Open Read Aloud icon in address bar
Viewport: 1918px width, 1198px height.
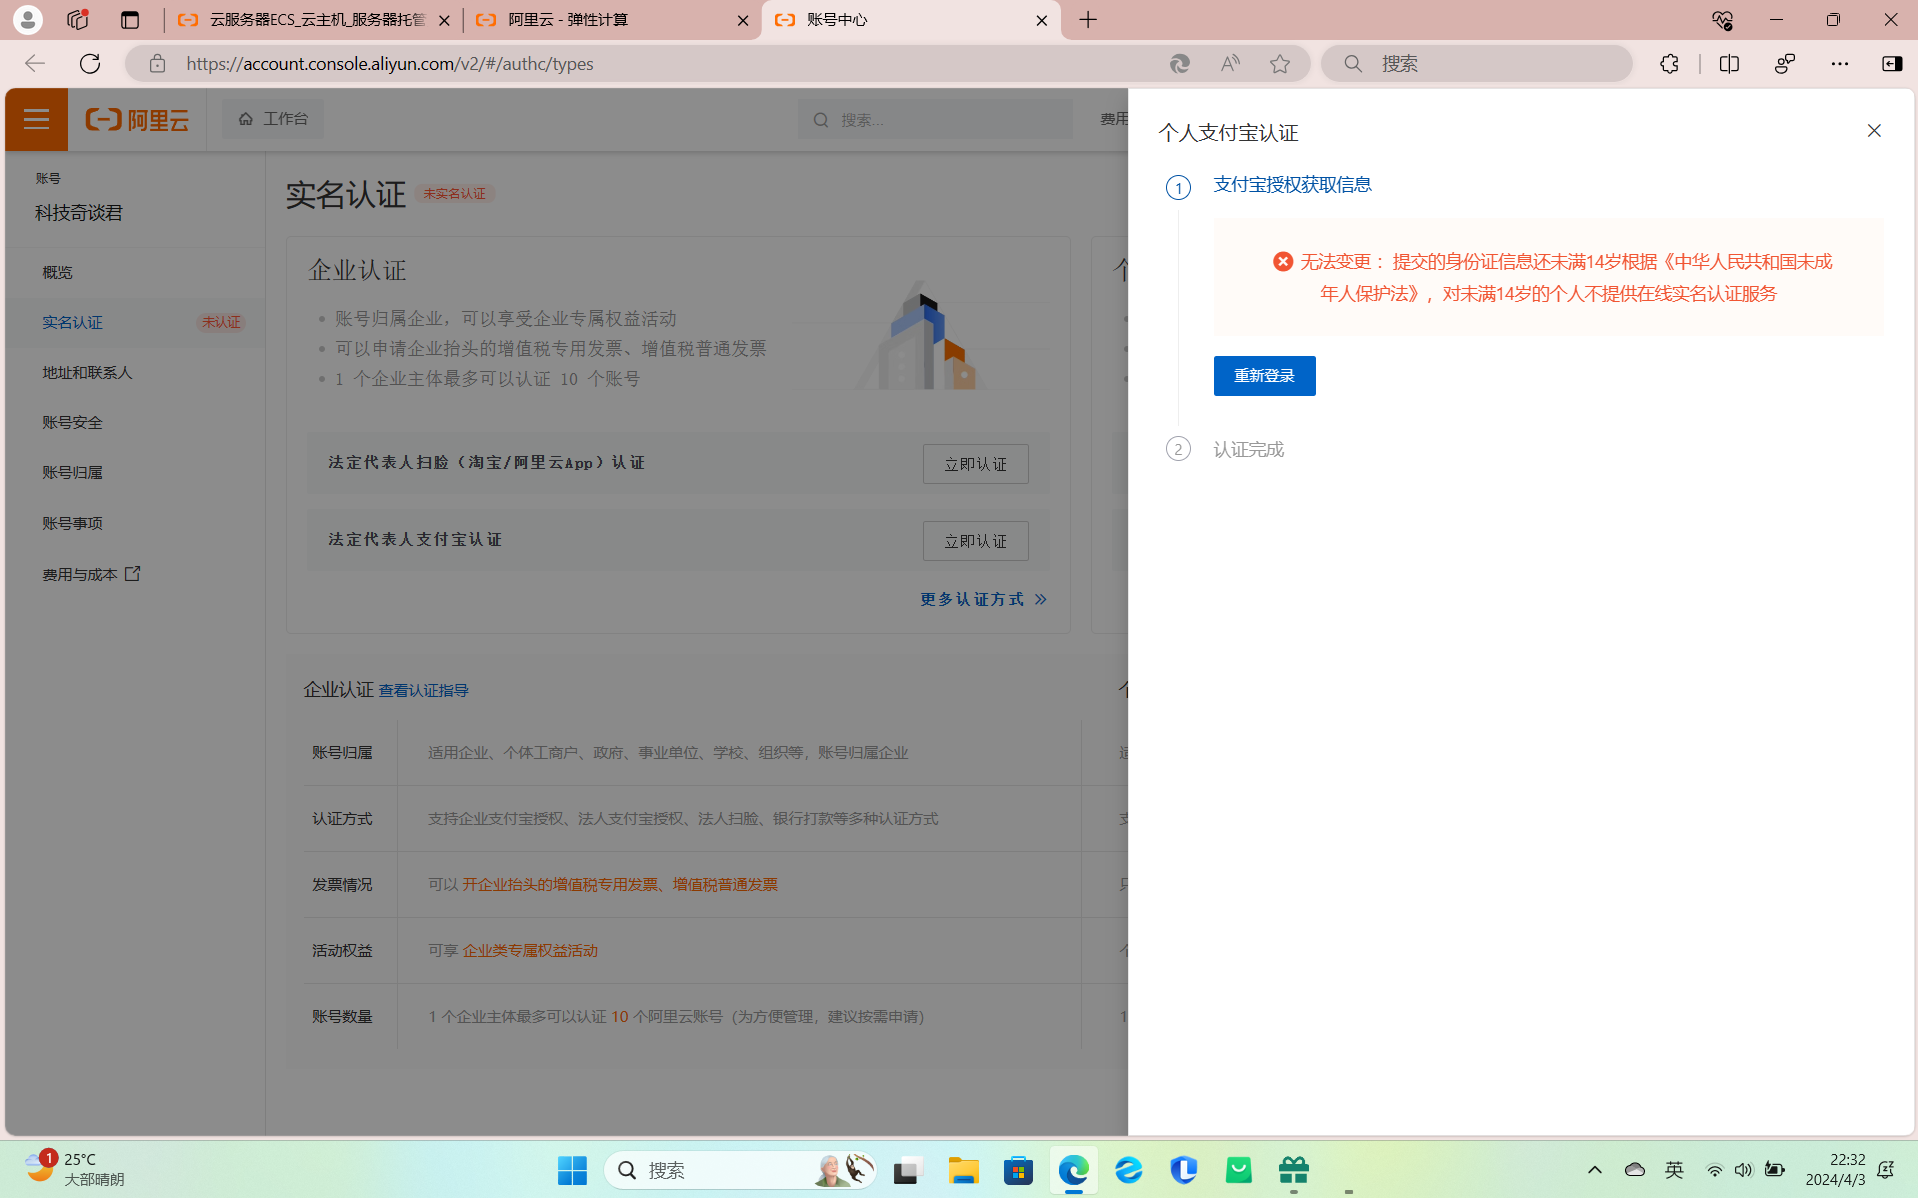1230,64
